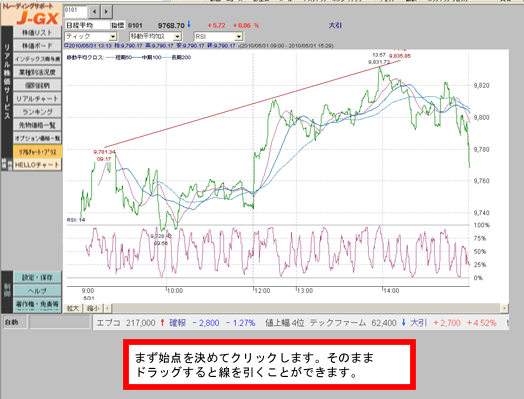Go to next symbol with right arrow
This screenshot has height=399, width=524.
click(x=106, y=12)
